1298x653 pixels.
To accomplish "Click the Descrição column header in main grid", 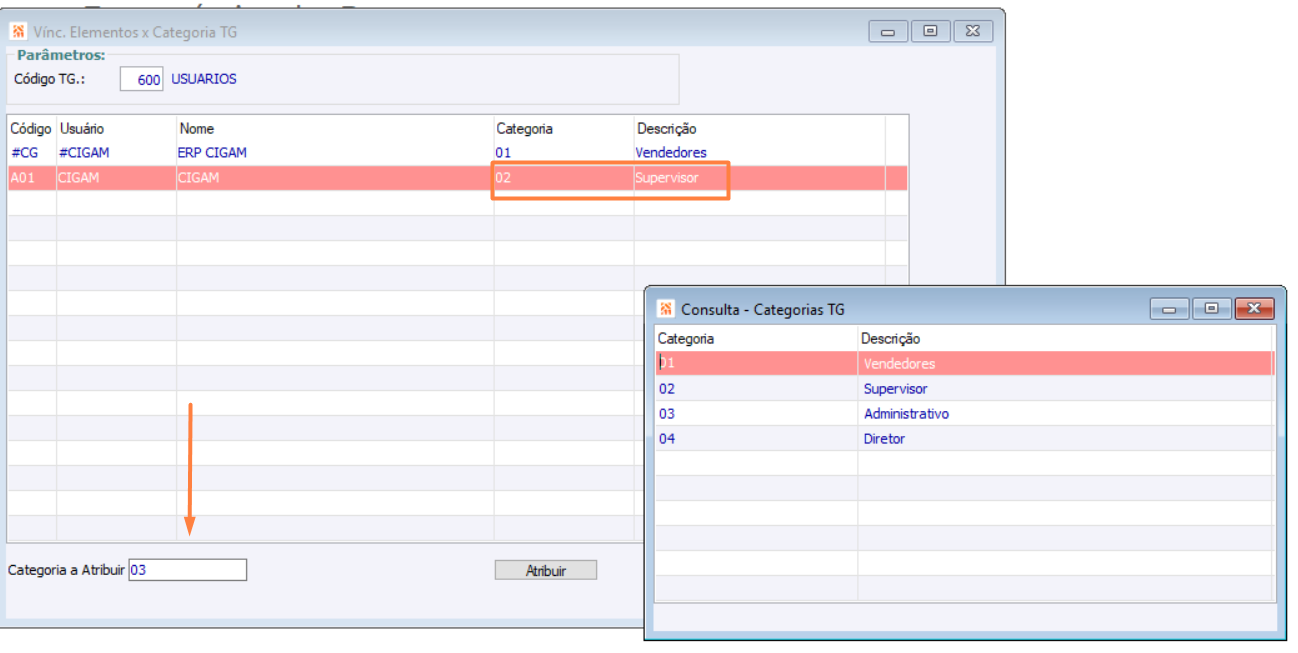I will pos(666,129).
